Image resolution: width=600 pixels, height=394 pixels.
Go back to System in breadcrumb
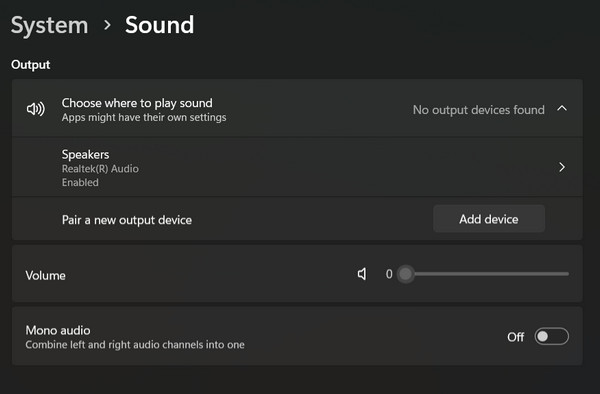[x=49, y=26]
